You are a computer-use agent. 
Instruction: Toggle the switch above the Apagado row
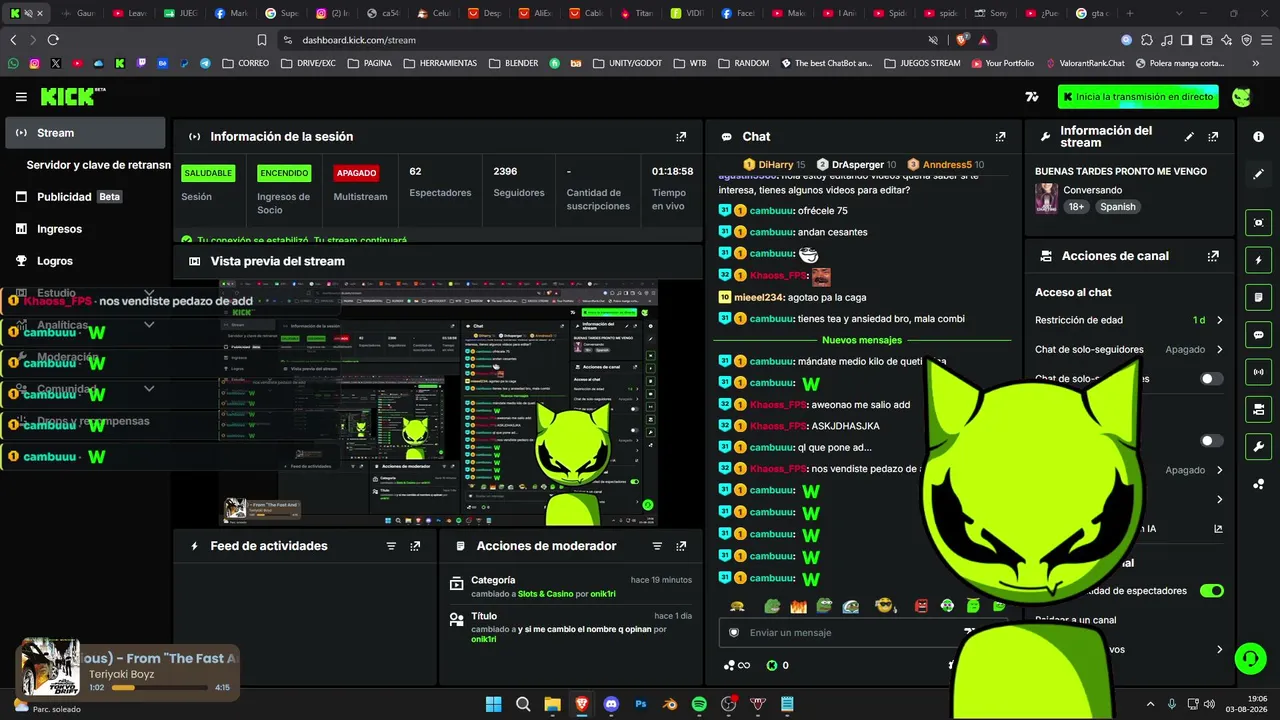pos(1211,441)
